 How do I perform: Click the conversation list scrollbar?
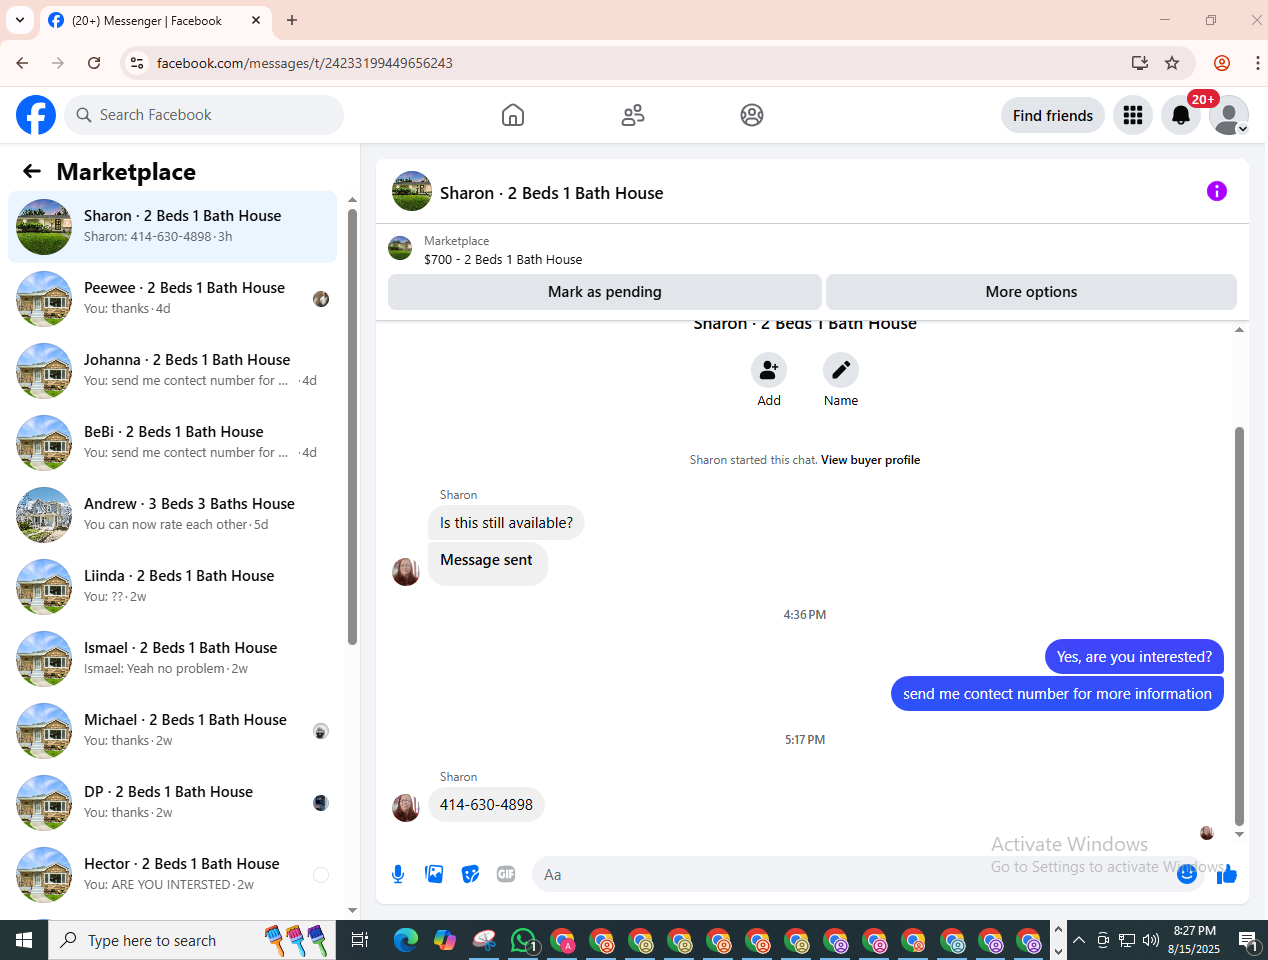point(352,425)
